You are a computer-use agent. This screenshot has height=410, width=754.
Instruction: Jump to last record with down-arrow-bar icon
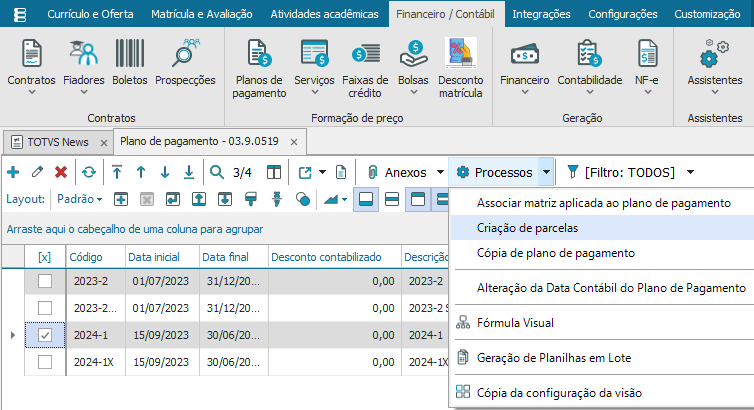pos(188,172)
